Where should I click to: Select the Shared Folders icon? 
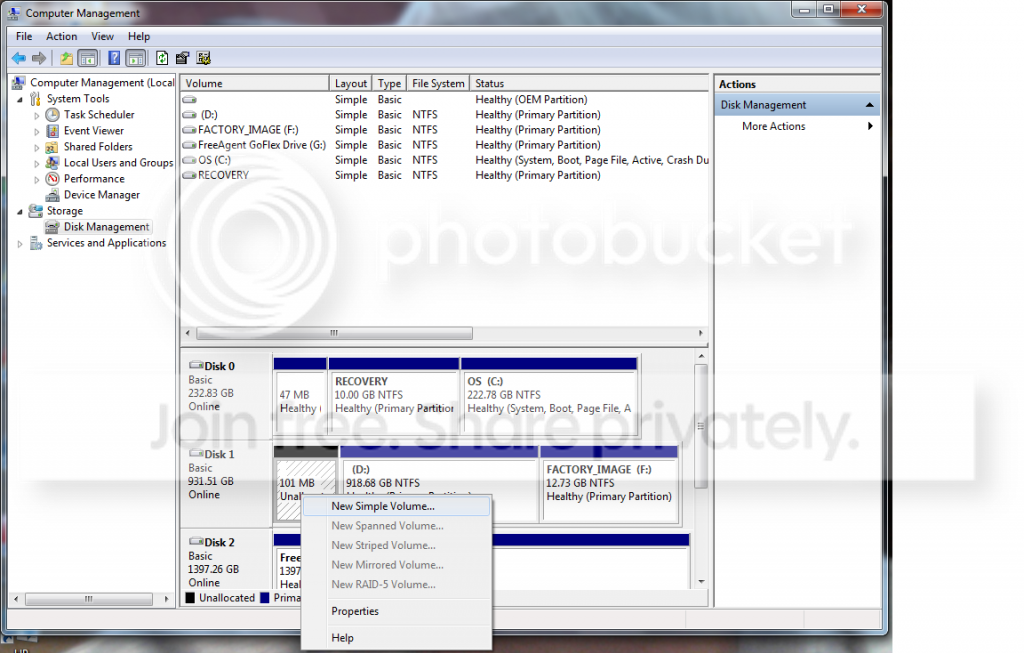(52, 147)
